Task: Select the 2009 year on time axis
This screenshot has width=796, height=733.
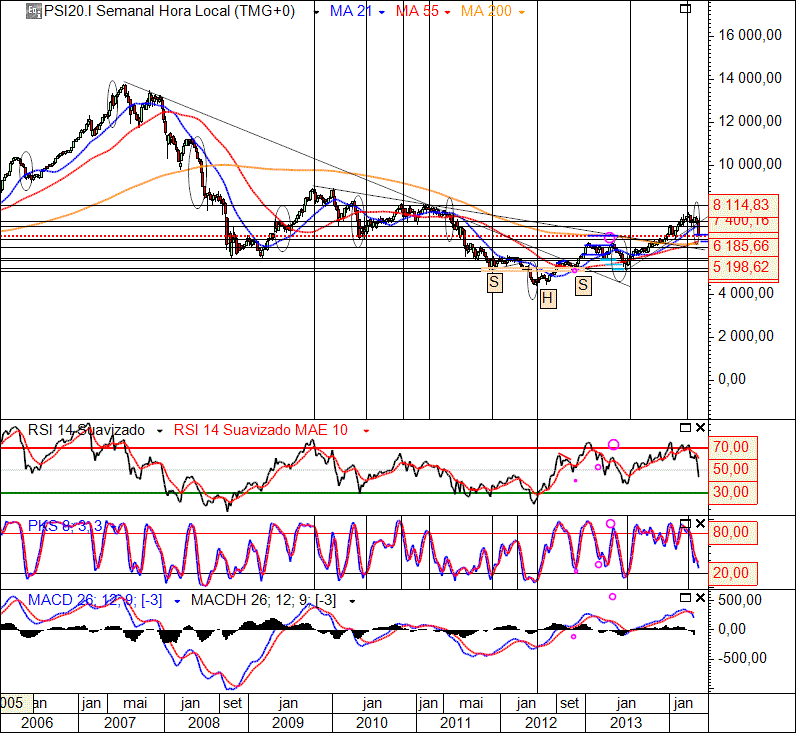Action: (x=288, y=722)
